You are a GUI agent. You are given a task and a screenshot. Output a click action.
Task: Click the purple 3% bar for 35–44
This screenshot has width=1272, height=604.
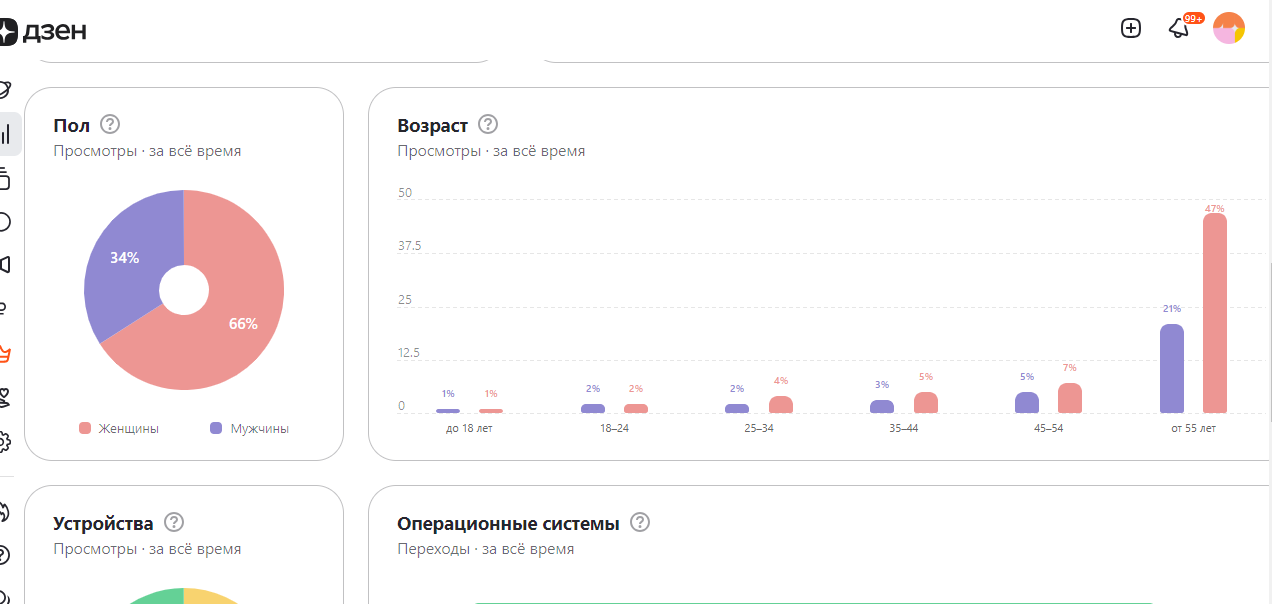pos(882,406)
